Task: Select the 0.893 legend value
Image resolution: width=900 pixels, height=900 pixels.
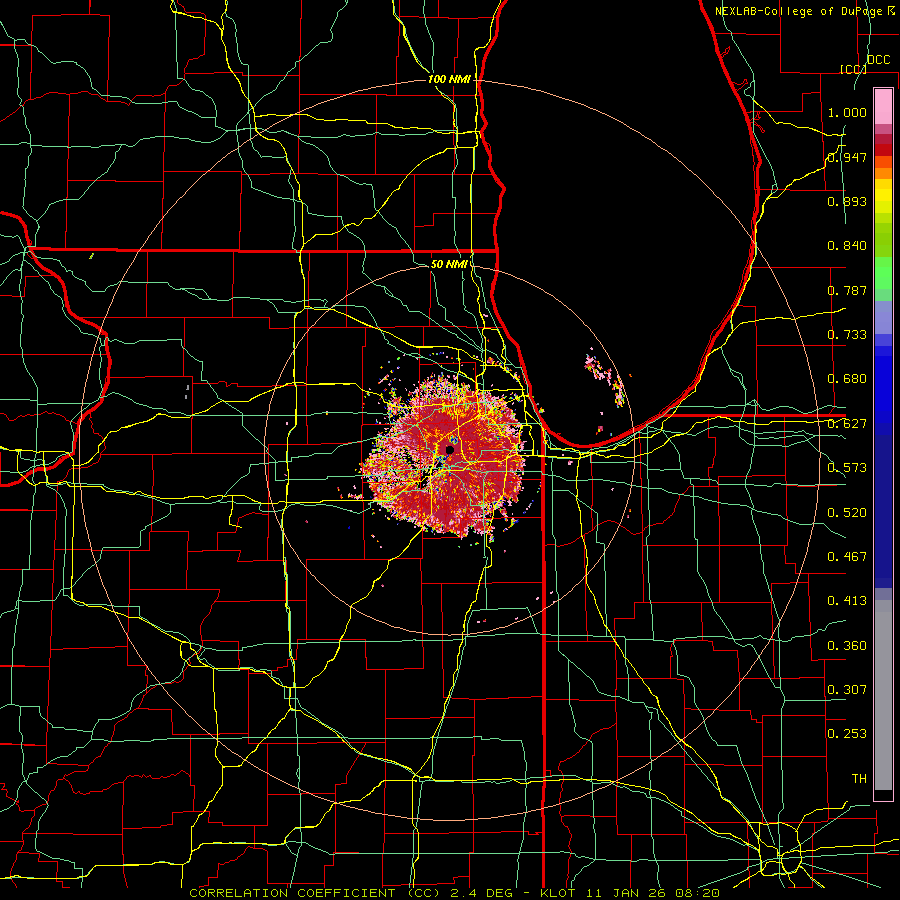Action: (847, 201)
